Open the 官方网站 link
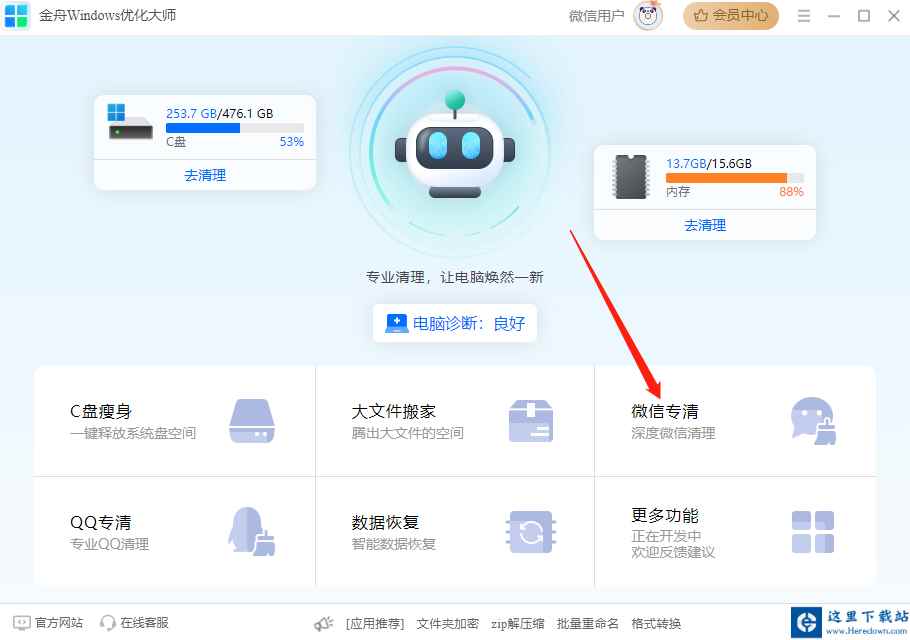910x640 pixels. click(x=48, y=623)
